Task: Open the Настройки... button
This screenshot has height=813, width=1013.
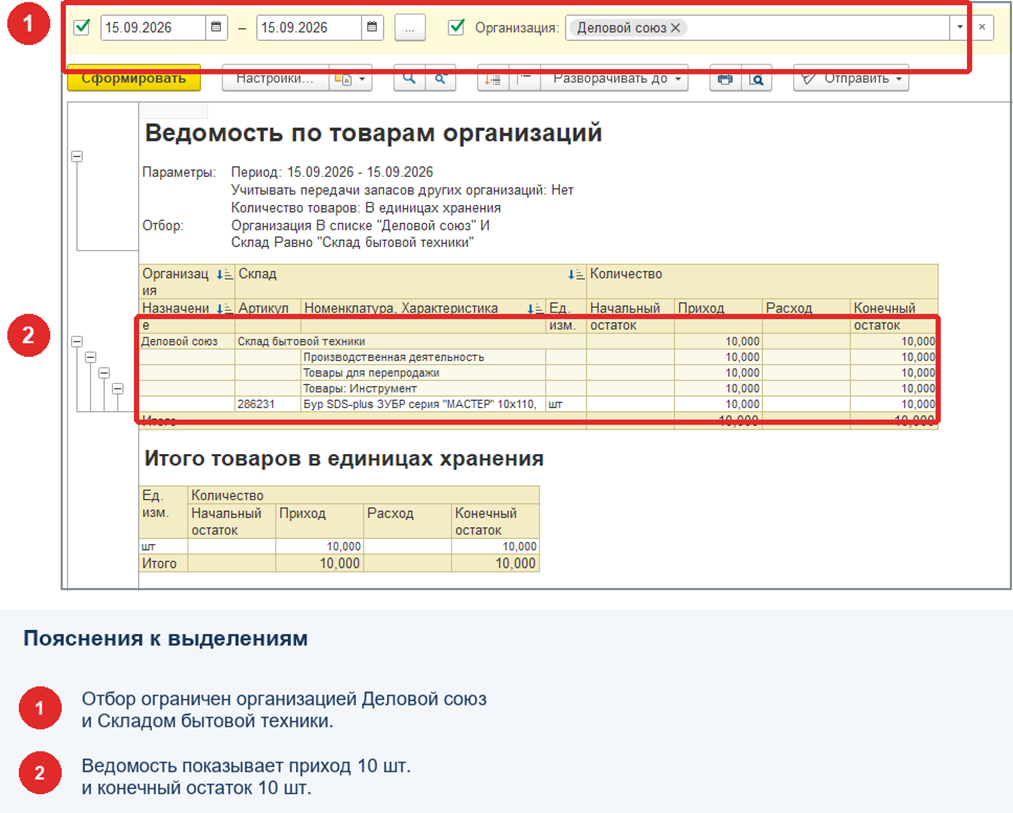Action: (275, 79)
